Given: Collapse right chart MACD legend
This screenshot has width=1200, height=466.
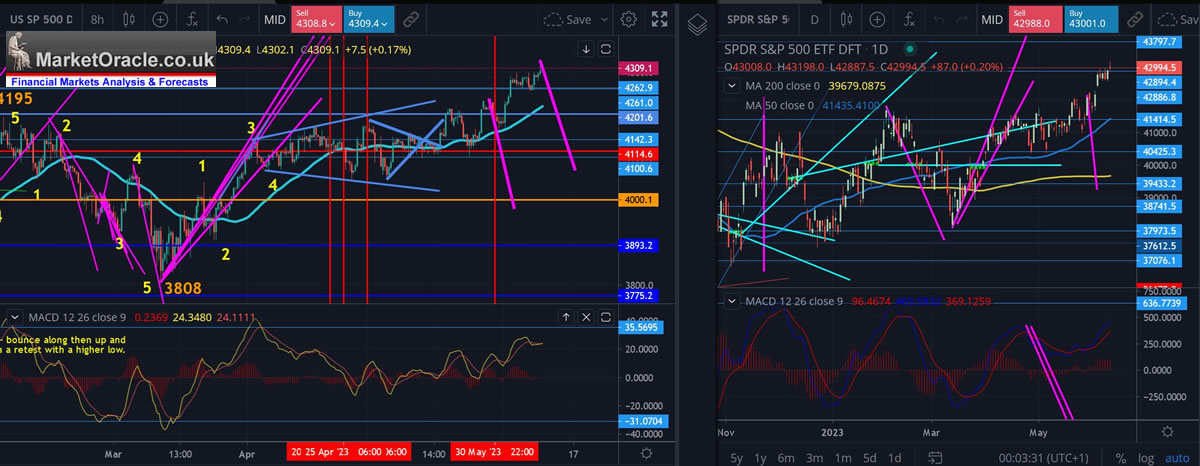Looking at the screenshot, I should (x=730, y=299).
